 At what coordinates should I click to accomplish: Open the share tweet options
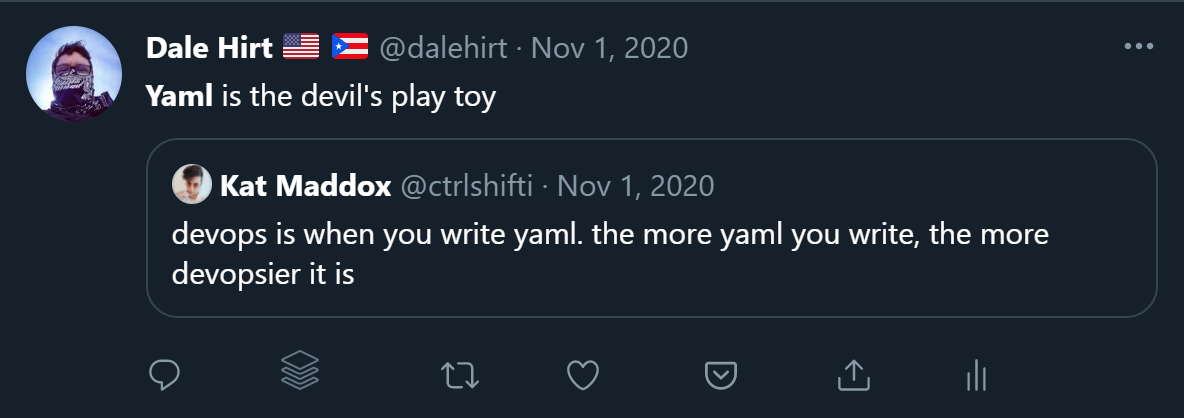click(x=851, y=375)
